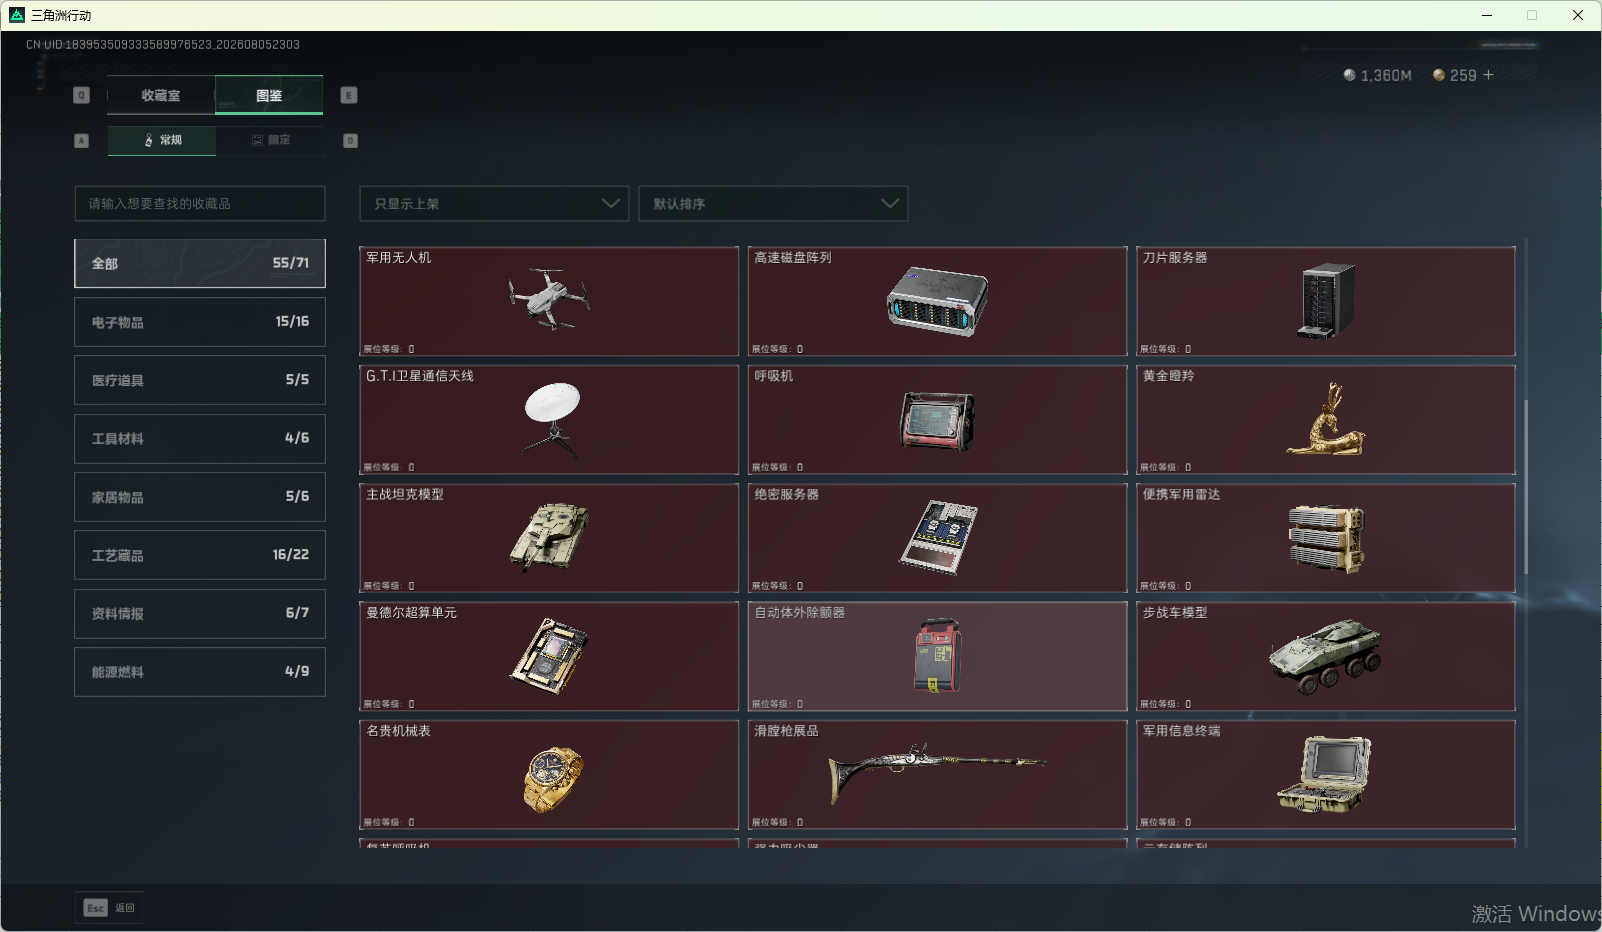This screenshot has width=1602, height=932.
Task: Select the 滑膛枪展品 musket image
Action: 937,772
